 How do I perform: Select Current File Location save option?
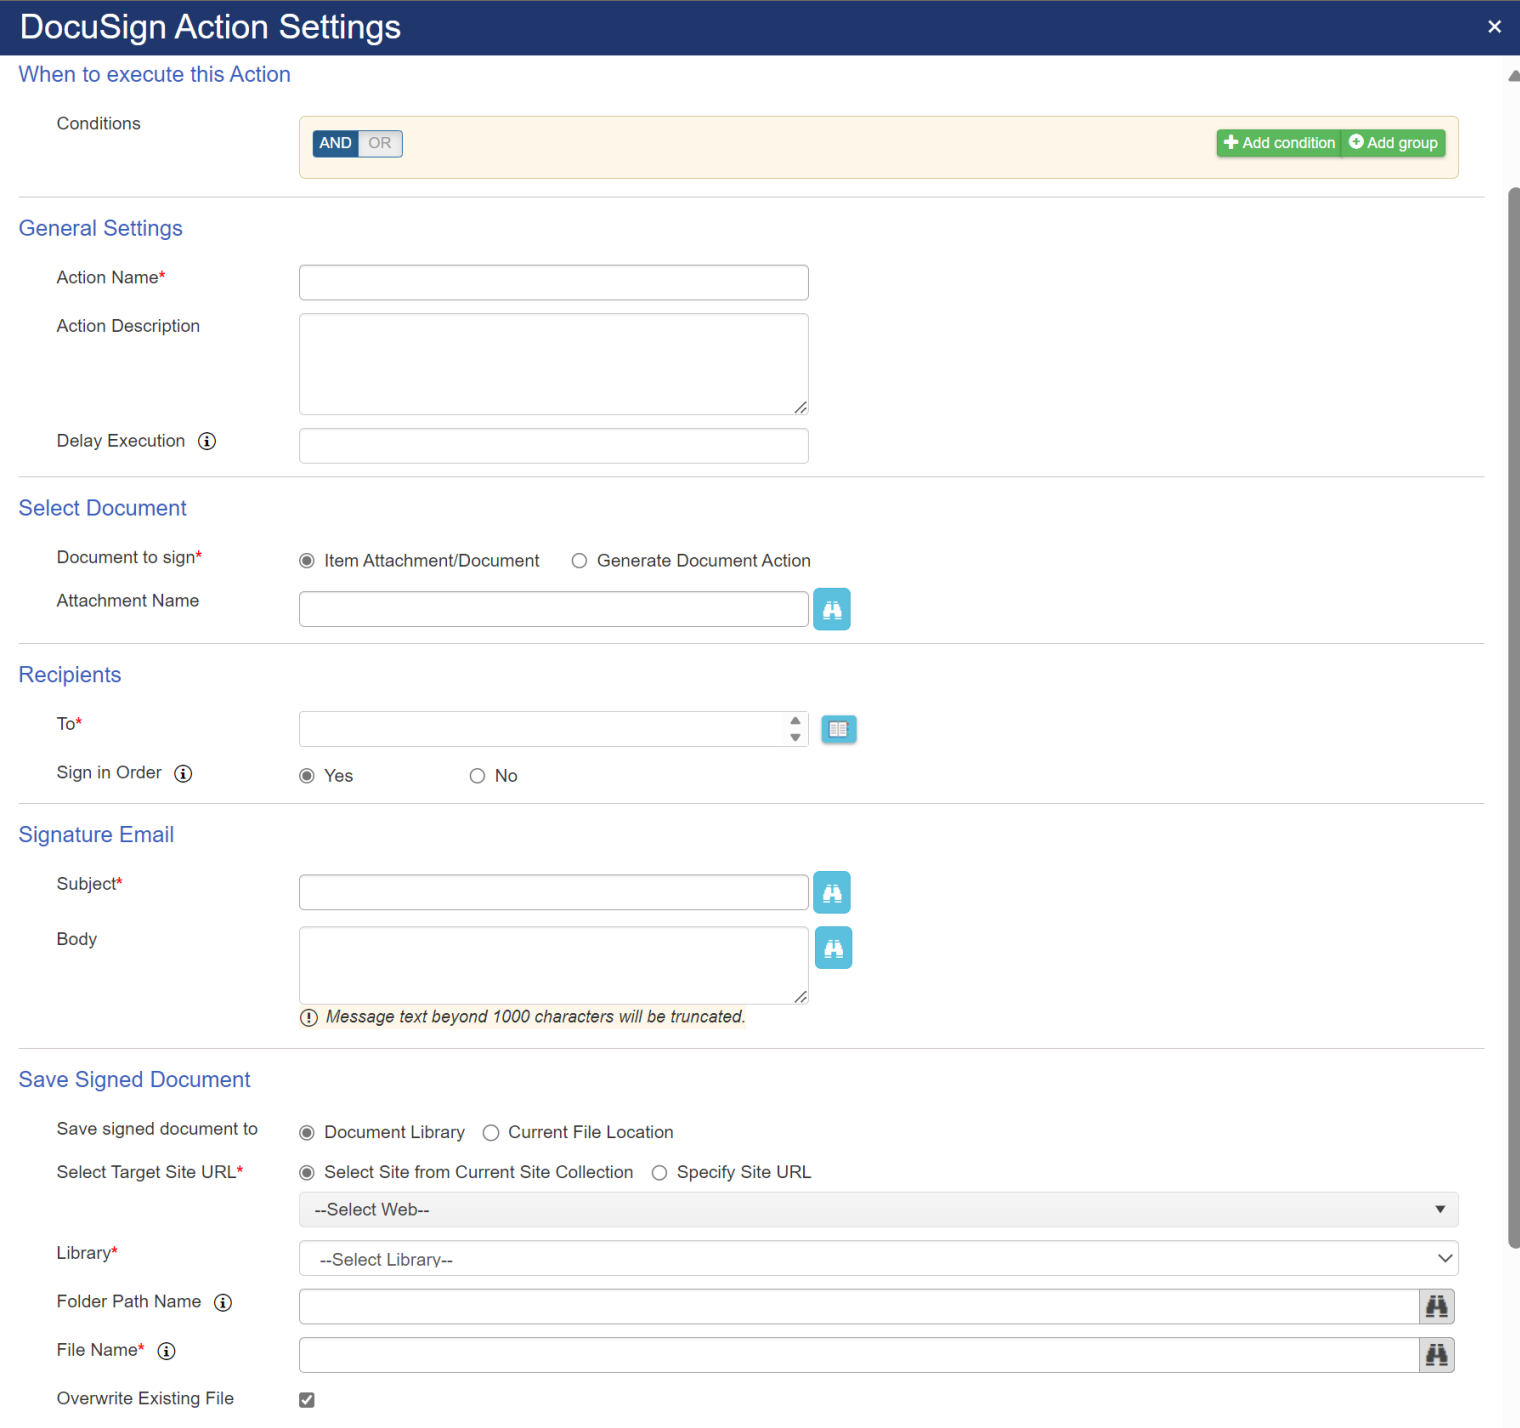pyautogui.click(x=491, y=1133)
